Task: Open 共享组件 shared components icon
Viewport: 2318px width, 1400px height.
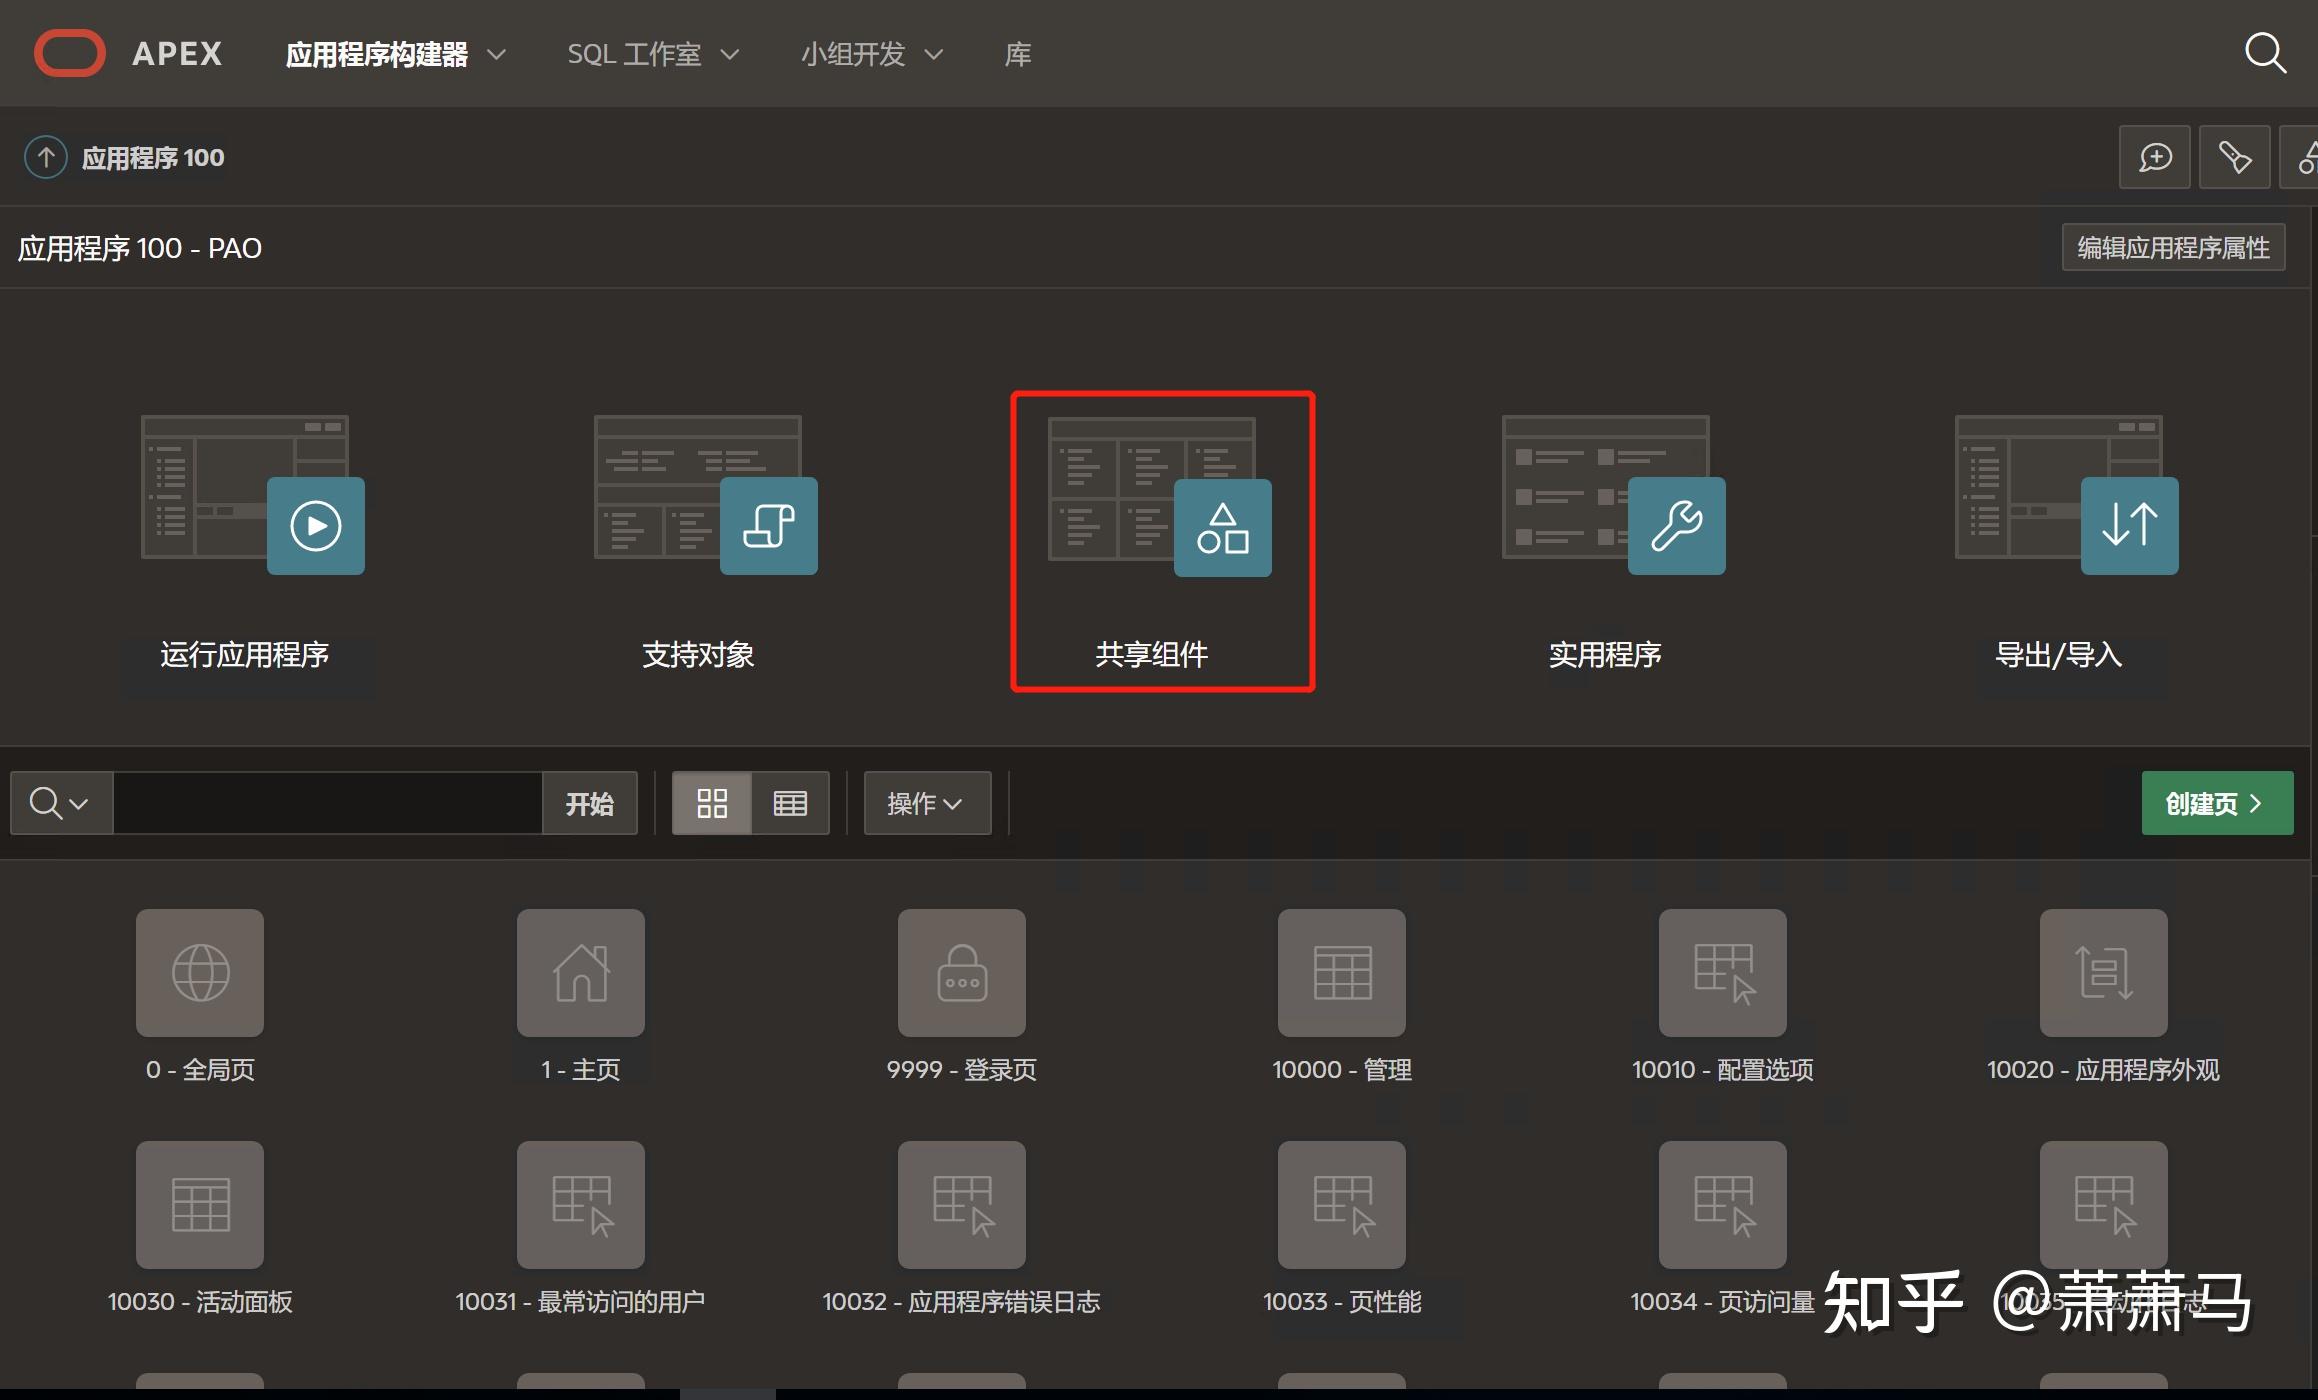Action: coord(1222,525)
